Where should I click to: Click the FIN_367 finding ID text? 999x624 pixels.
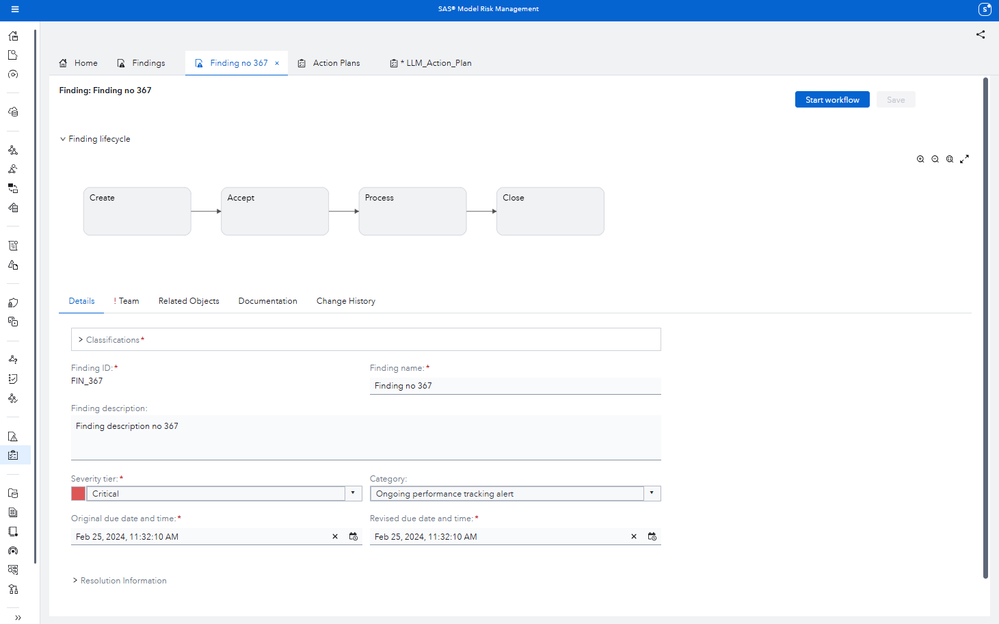87,381
